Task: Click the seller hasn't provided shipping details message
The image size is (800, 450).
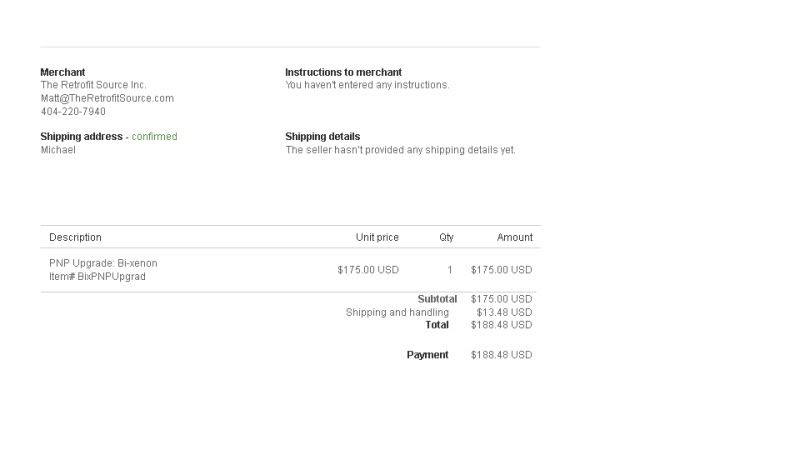Action: [400, 150]
